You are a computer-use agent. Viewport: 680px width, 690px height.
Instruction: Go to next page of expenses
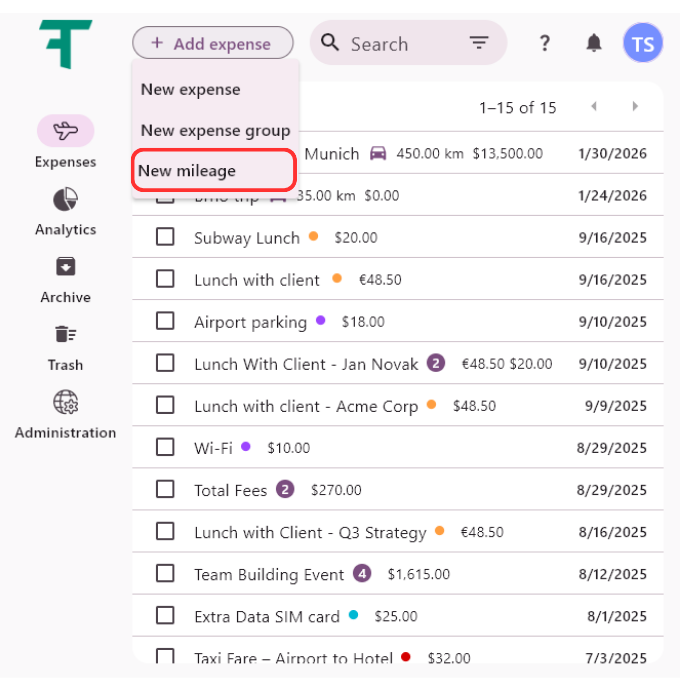pyautogui.click(x=634, y=107)
